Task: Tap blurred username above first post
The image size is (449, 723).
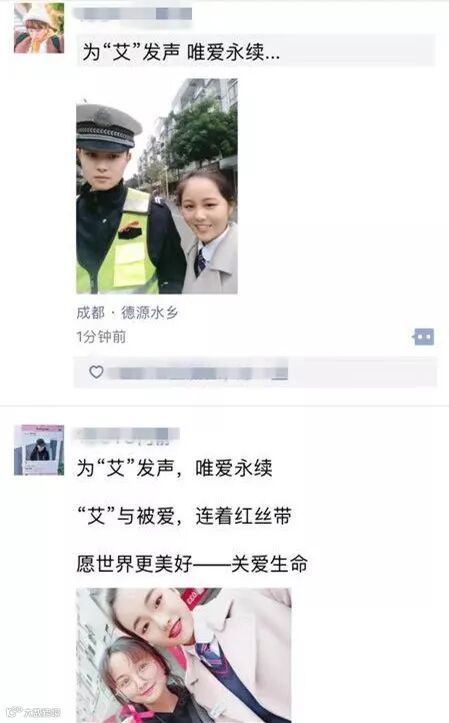Action: tap(134, 13)
